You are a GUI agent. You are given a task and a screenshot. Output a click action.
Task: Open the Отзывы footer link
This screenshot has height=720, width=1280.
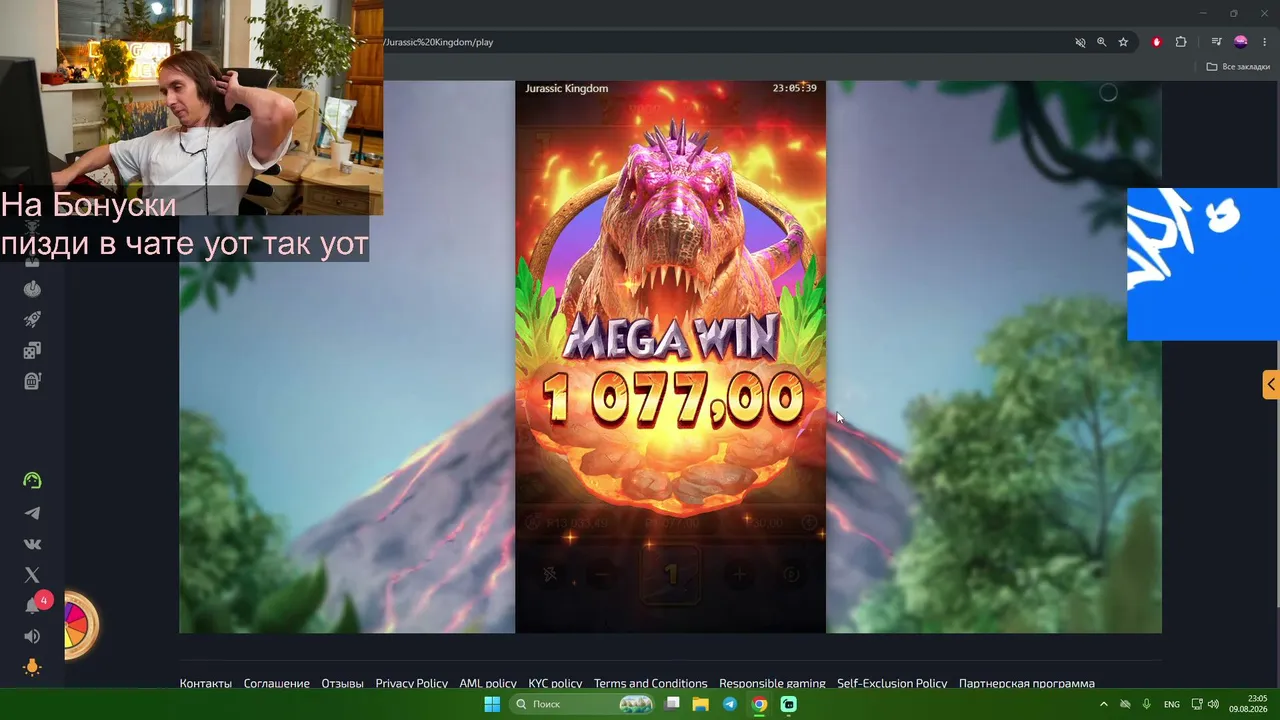click(x=342, y=684)
